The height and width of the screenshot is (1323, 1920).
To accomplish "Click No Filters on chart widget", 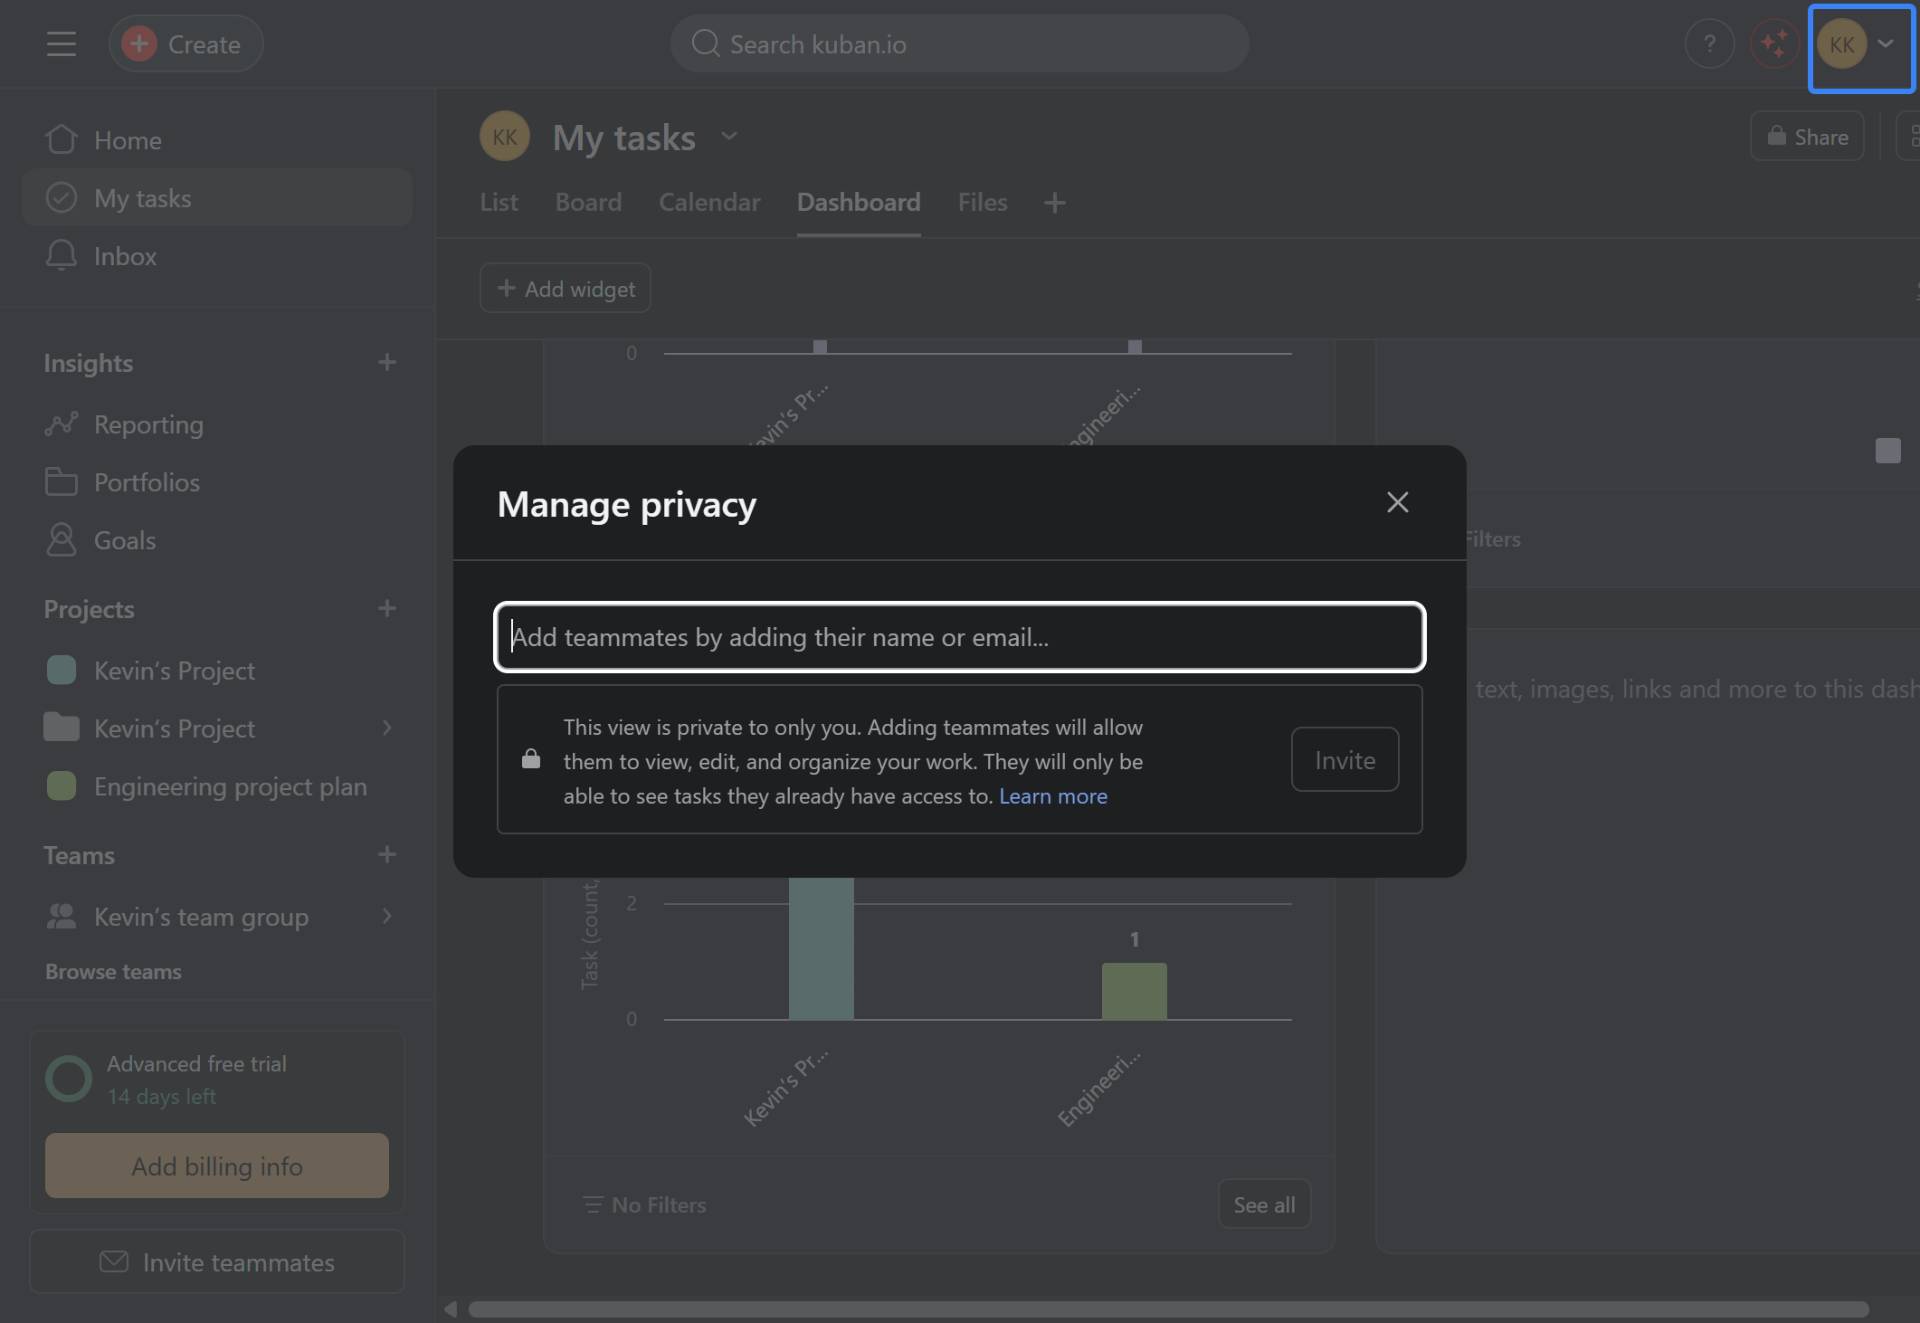I will (x=644, y=1206).
